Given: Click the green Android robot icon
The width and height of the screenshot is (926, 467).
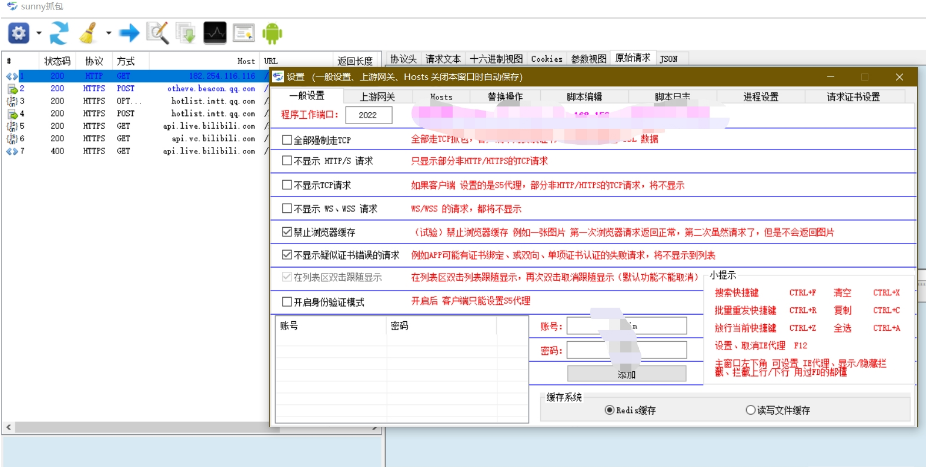Looking at the screenshot, I should click(272, 33).
